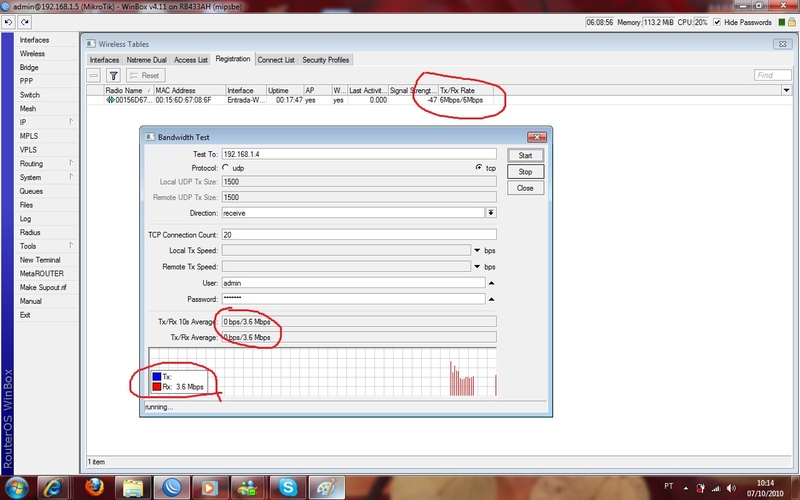Sort by the Tx/Rx Rate column header
Screen dimensions: 800x500
coord(466,90)
